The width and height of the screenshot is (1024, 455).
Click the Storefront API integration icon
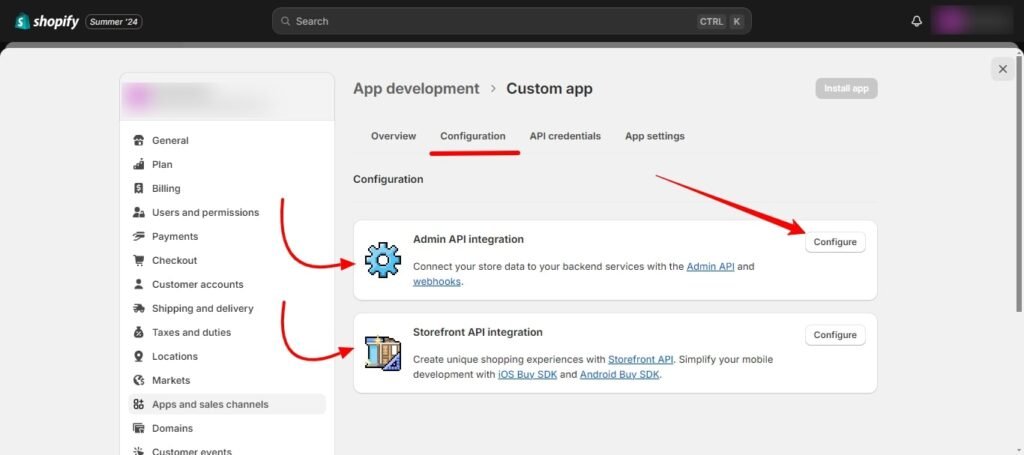point(383,353)
